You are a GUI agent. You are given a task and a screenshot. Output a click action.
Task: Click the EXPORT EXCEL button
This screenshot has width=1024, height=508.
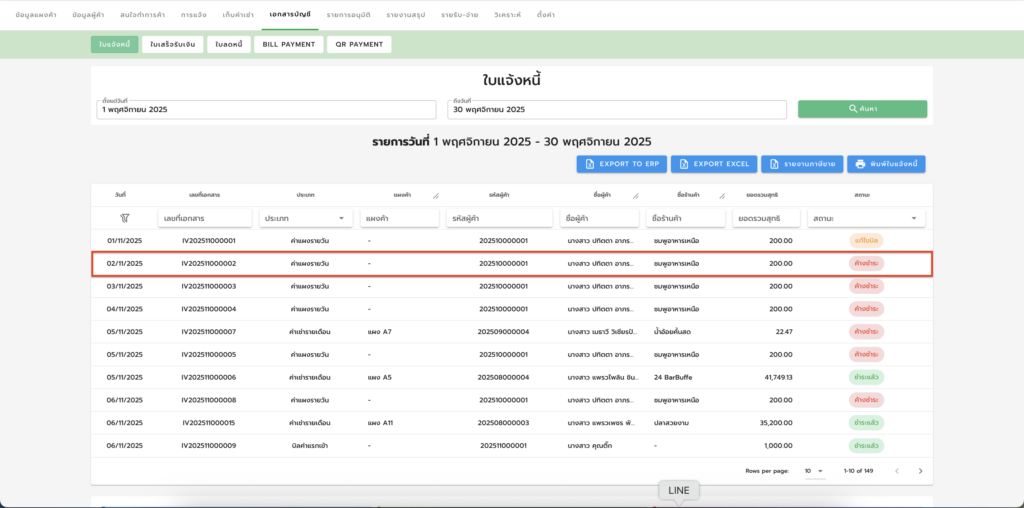point(714,164)
